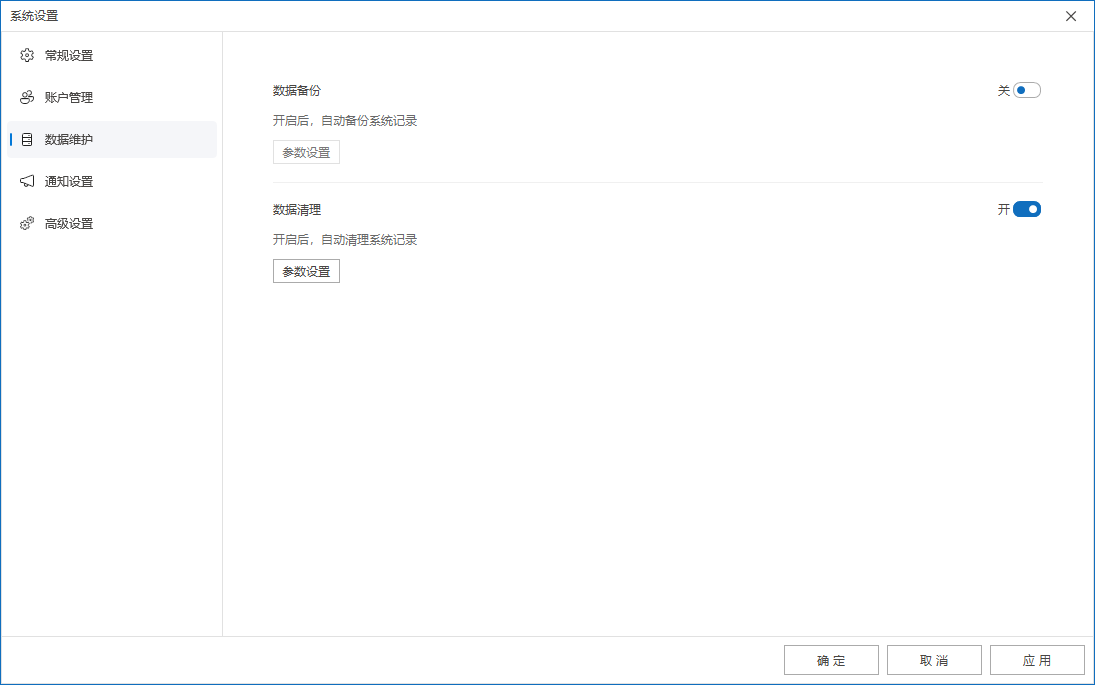Screen dimensions: 1095x685
Task: Click the users icon for 账户管理
Action: point(27,98)
